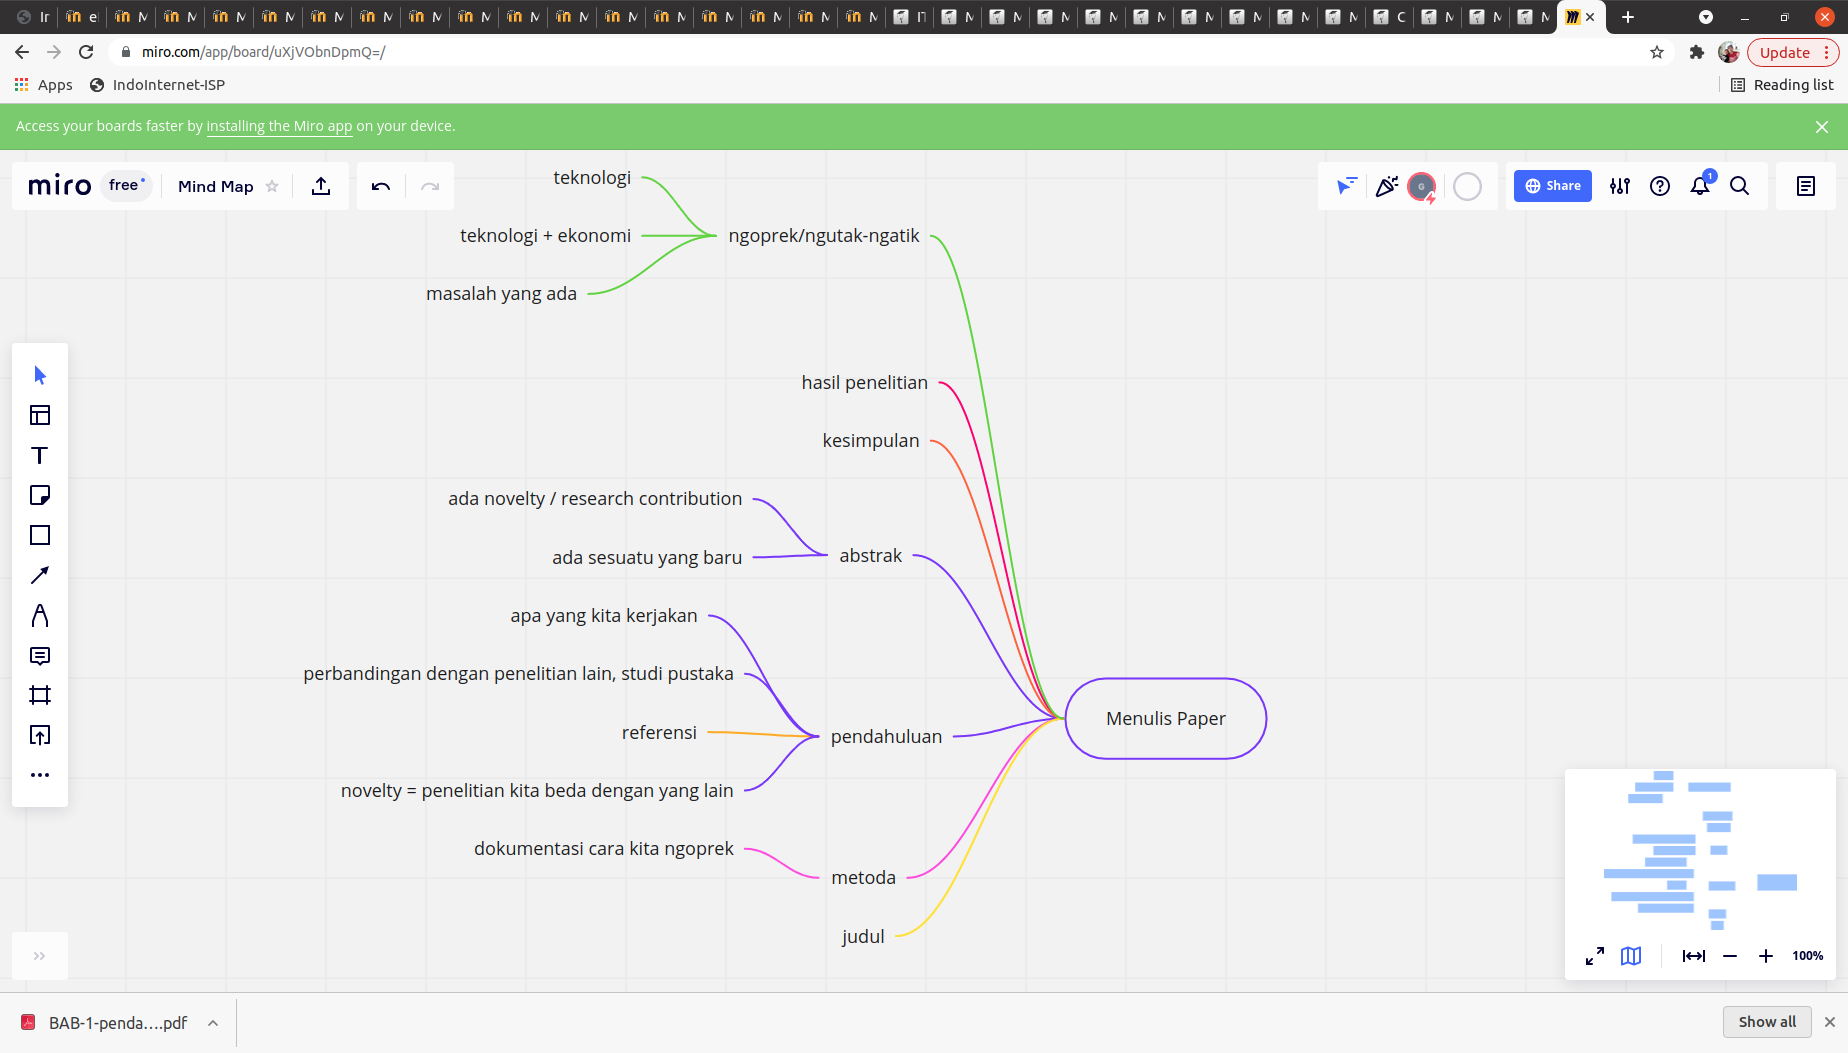
Task: Select the Shape rectangle tool
Action: tap(40, 535)
